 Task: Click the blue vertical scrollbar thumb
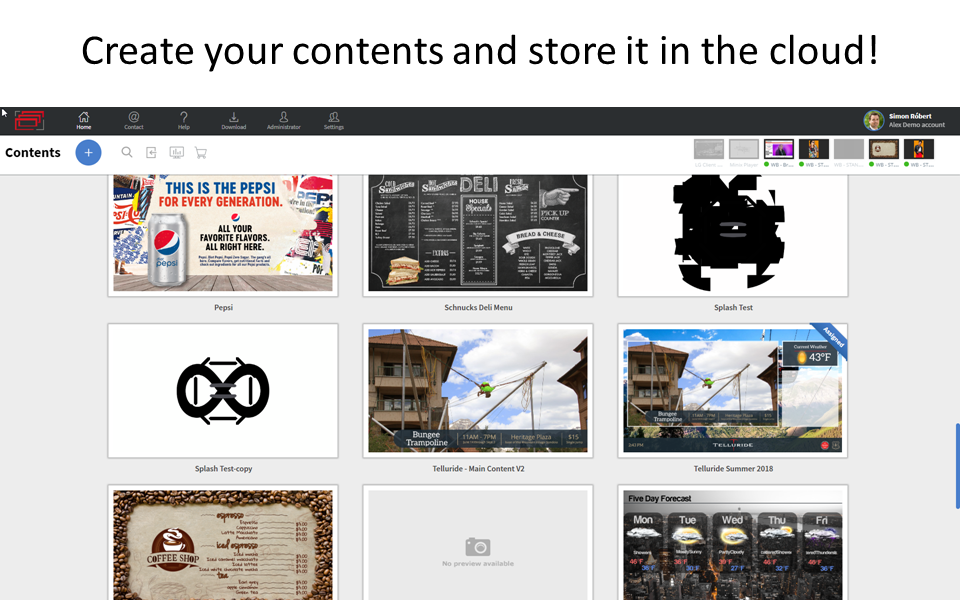[x=957, y=465]
